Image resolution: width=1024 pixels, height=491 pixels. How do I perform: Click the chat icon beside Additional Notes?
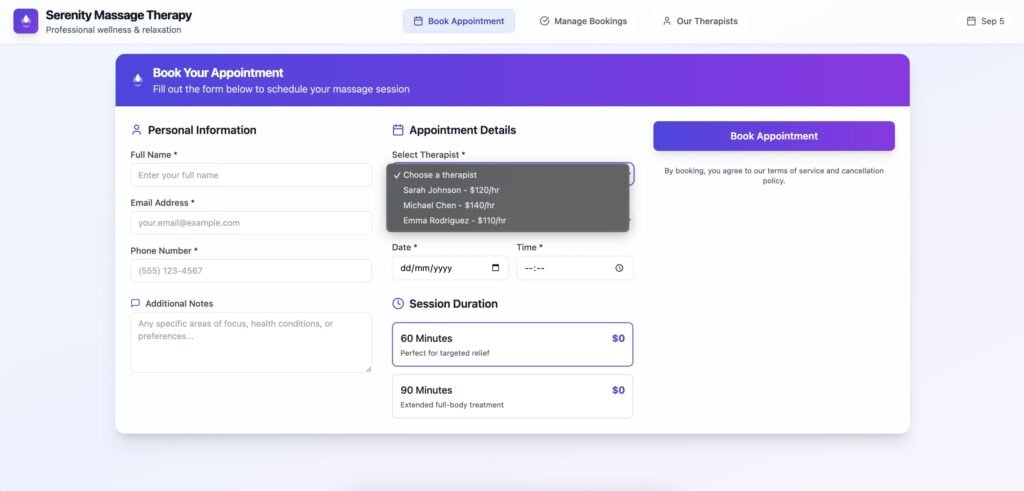click(x=135, y=303)
